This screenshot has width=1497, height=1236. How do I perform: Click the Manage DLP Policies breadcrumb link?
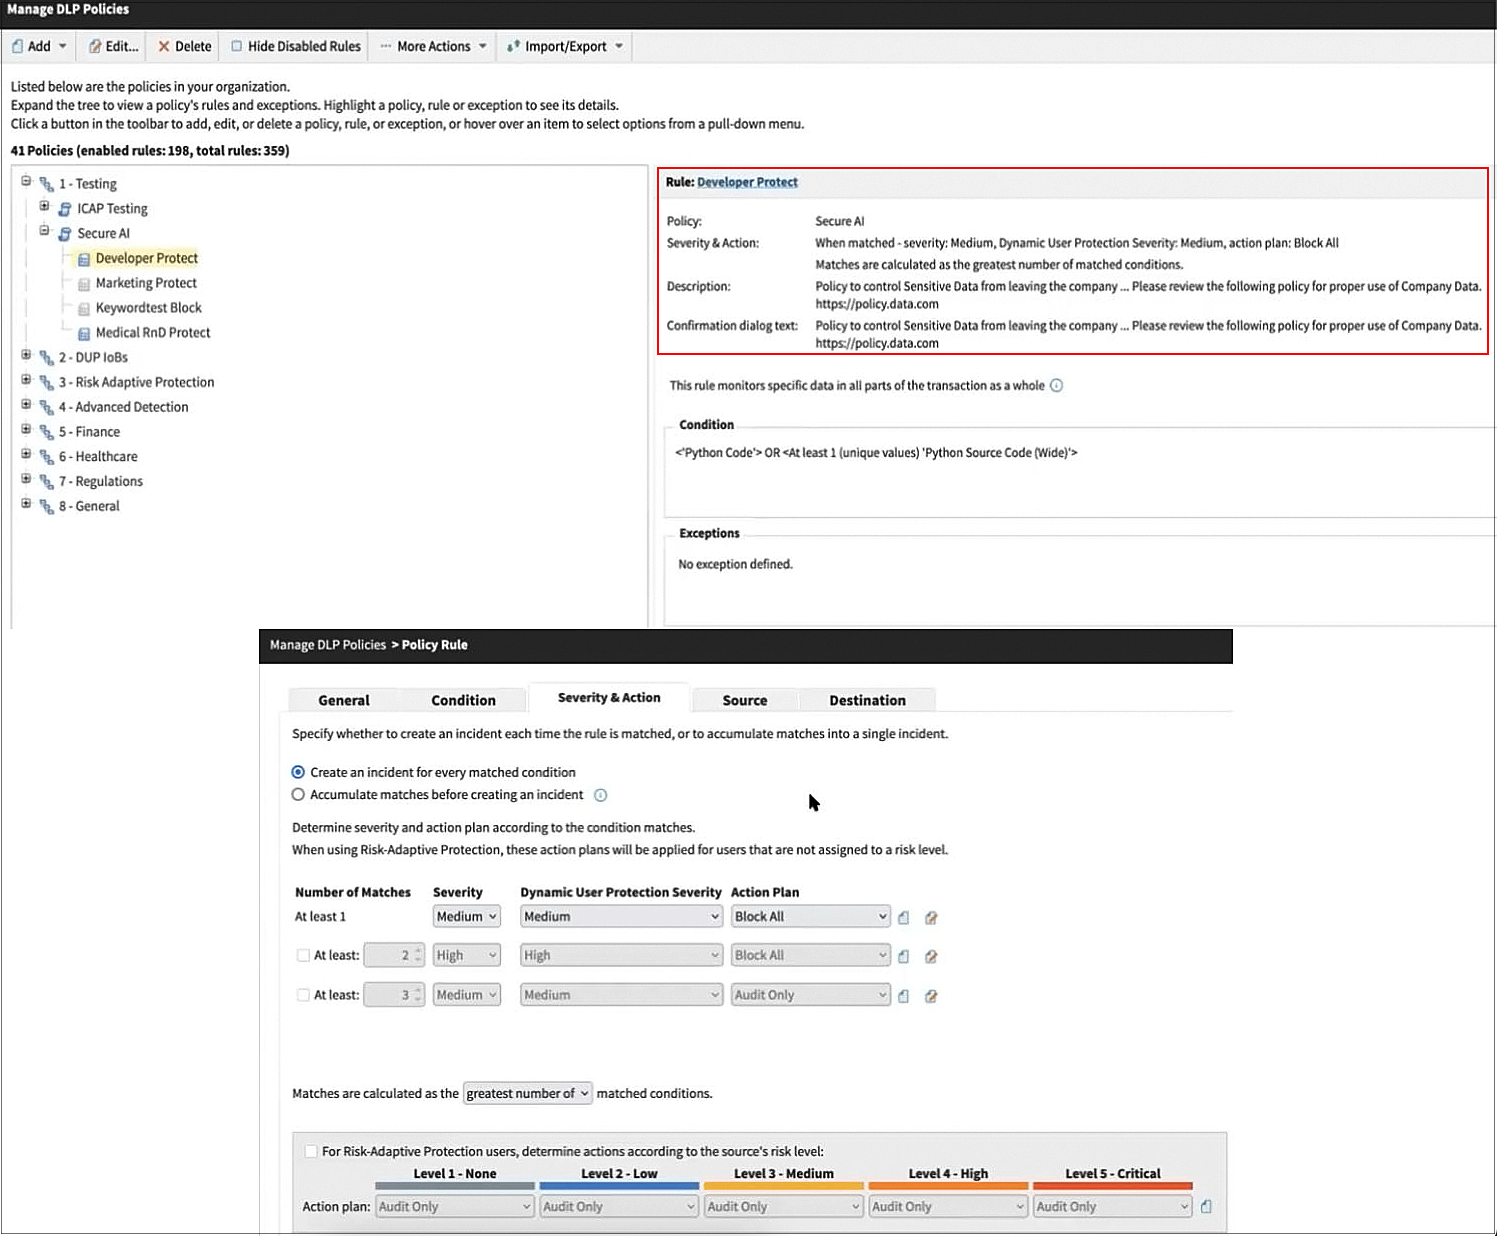pyautogui.click(x=328, y=645)
